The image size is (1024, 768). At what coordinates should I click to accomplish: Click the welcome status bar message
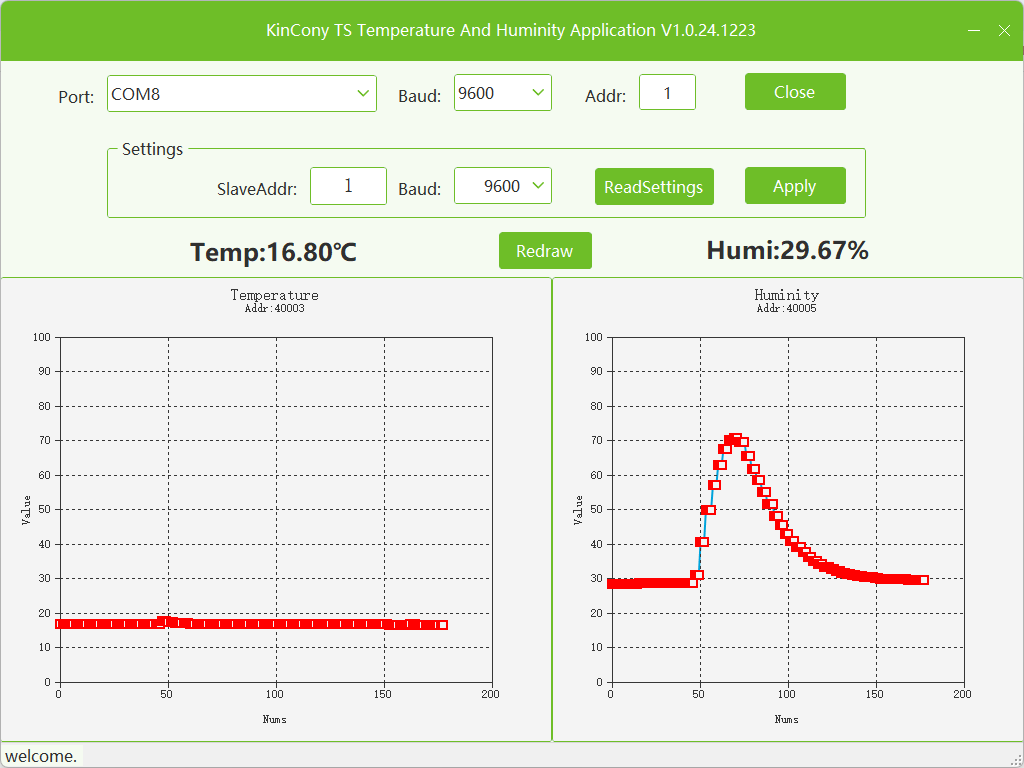point(42,756)
